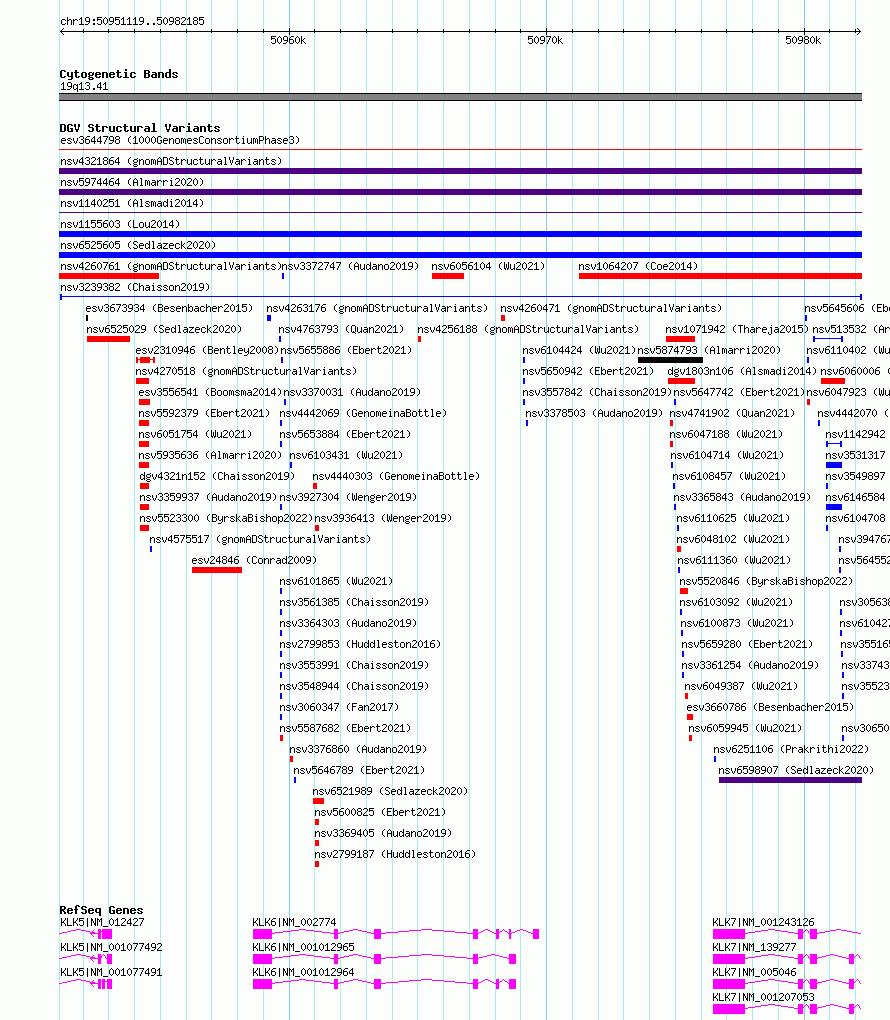Open nsv4270518 gnomADStructuralVariants label
This screenshot has width=890, height=1020.
247,371
